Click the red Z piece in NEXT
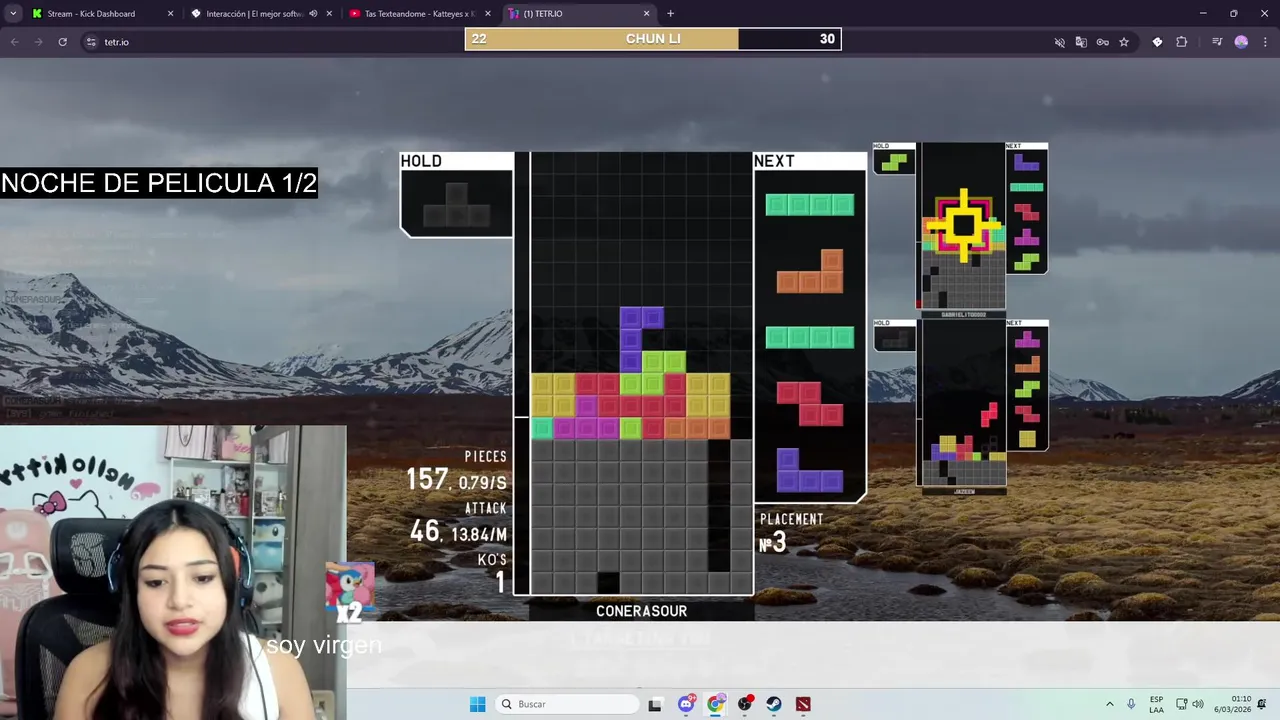 coord(810,404)
